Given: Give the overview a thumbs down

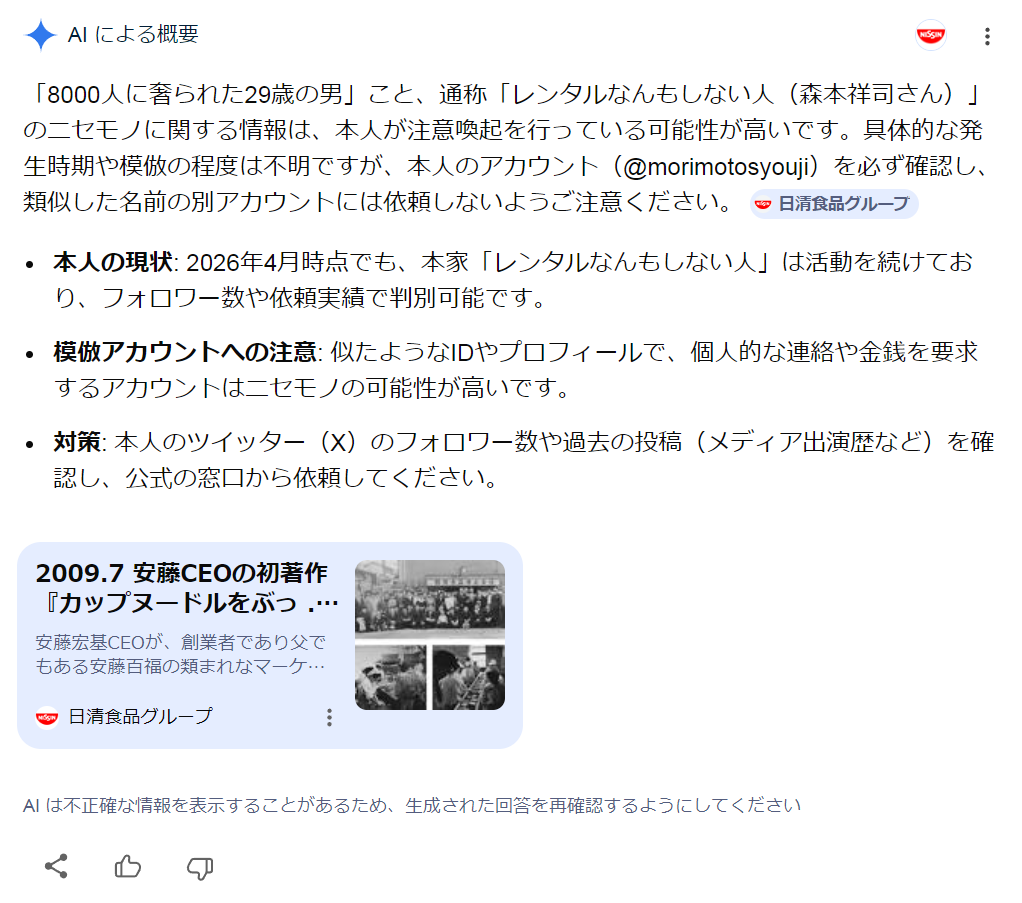Looking at the screenshot, I should coord(199,868).
